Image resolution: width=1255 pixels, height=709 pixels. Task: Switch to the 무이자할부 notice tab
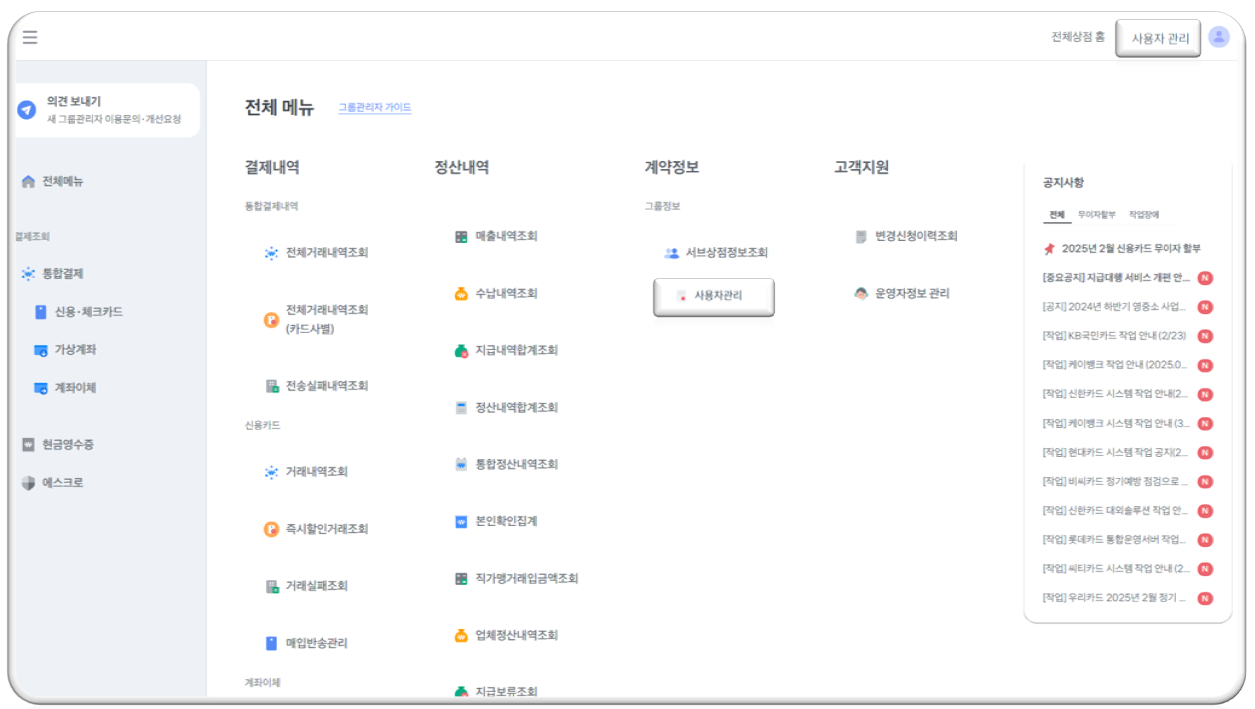1096,215
